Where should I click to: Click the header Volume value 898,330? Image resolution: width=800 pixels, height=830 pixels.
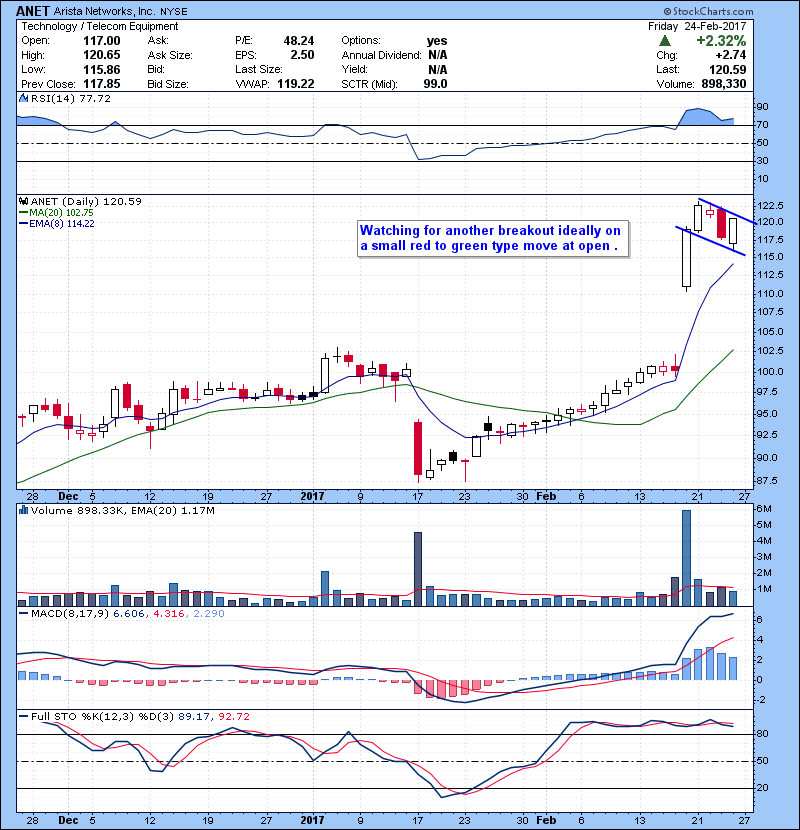click(724, 84)
